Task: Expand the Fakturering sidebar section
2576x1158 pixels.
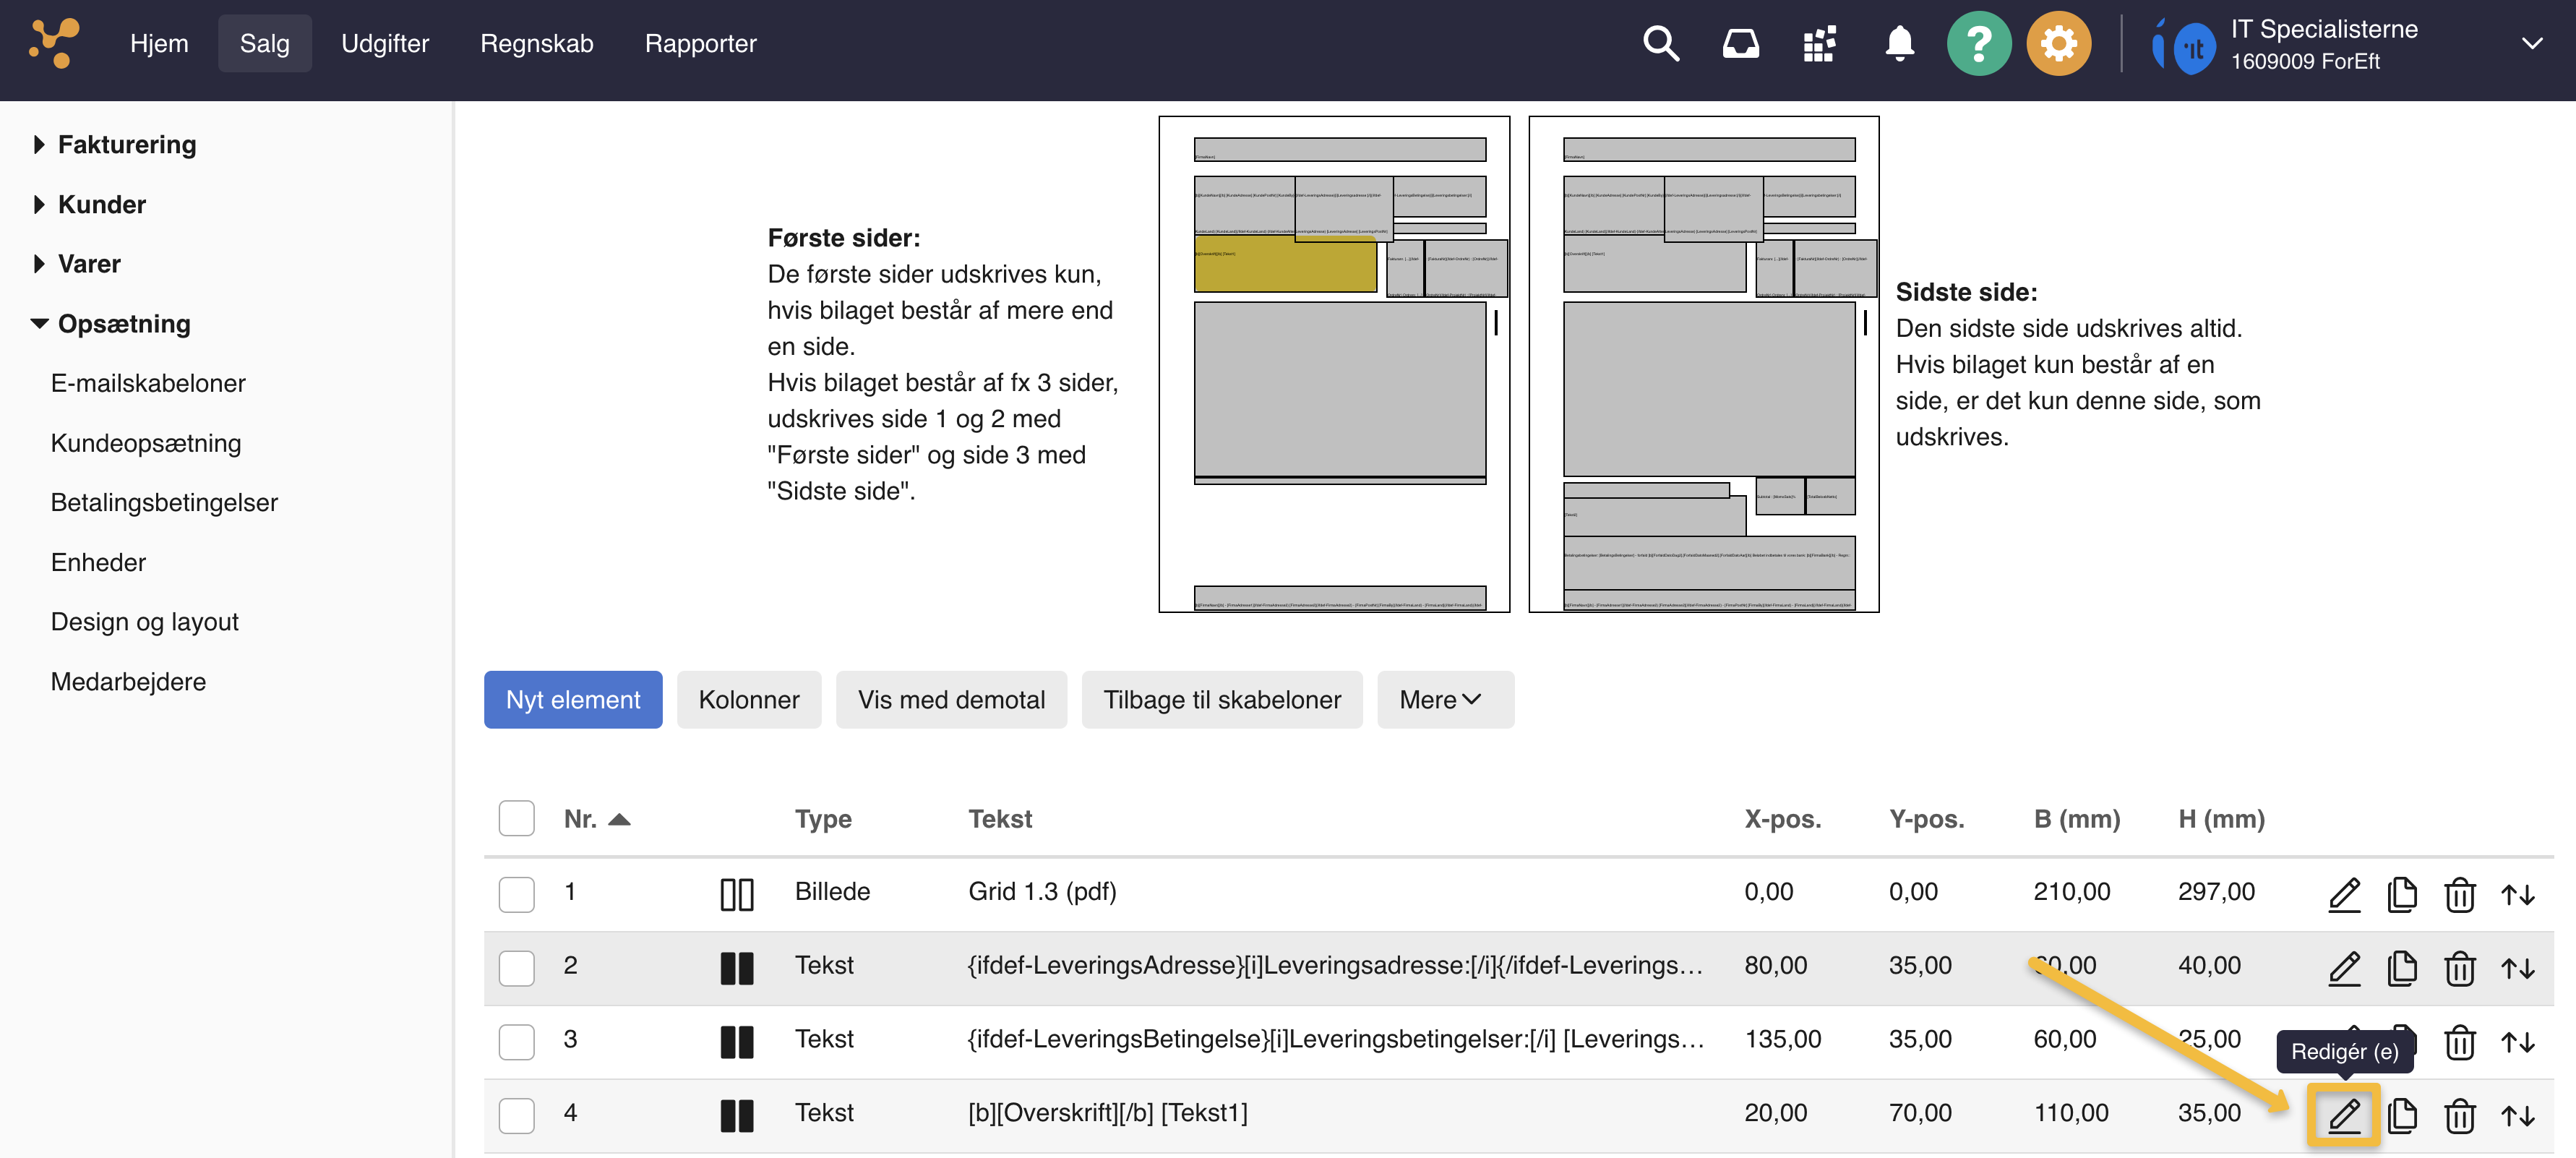Action: 126,145
